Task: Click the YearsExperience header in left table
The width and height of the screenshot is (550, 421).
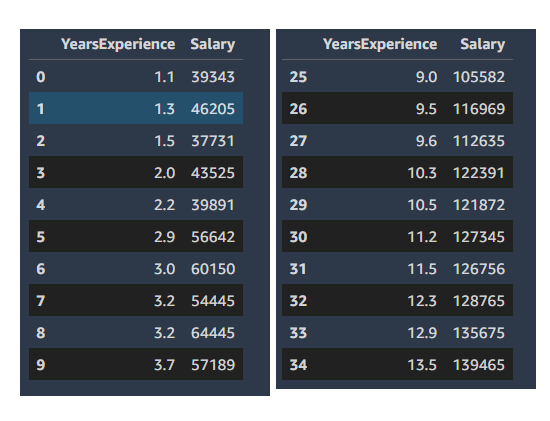Action: coord(118,45)
